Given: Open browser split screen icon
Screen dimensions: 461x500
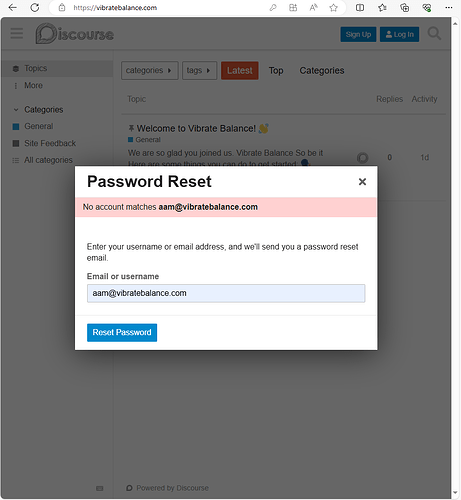Looking at the screenshot, I should (x=360, y=7).
